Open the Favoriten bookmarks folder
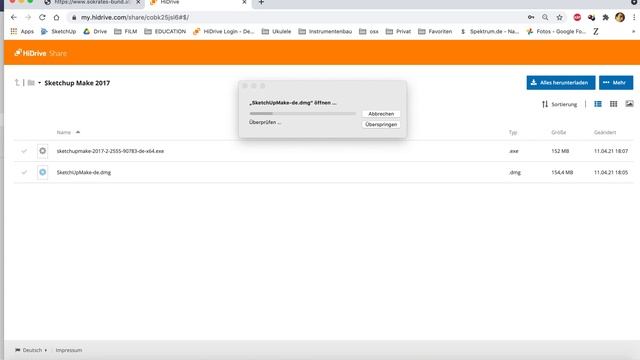This screenshot has width=640, height=360. click(435, 31)
